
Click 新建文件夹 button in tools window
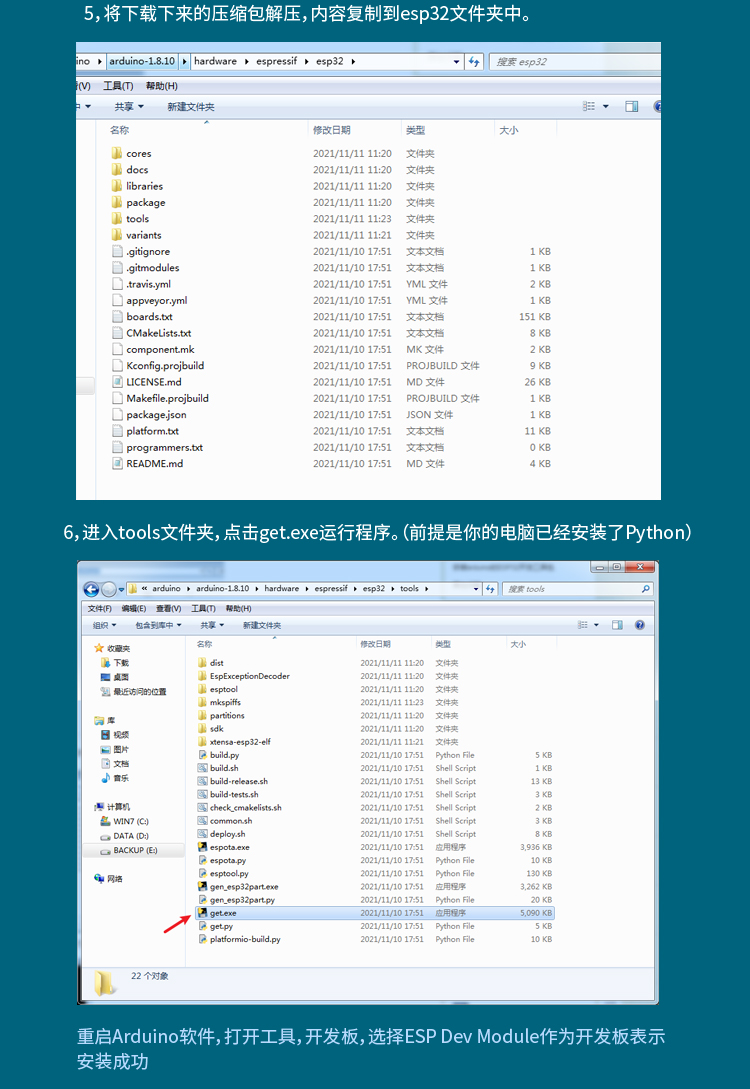click(x=262, y=625)
